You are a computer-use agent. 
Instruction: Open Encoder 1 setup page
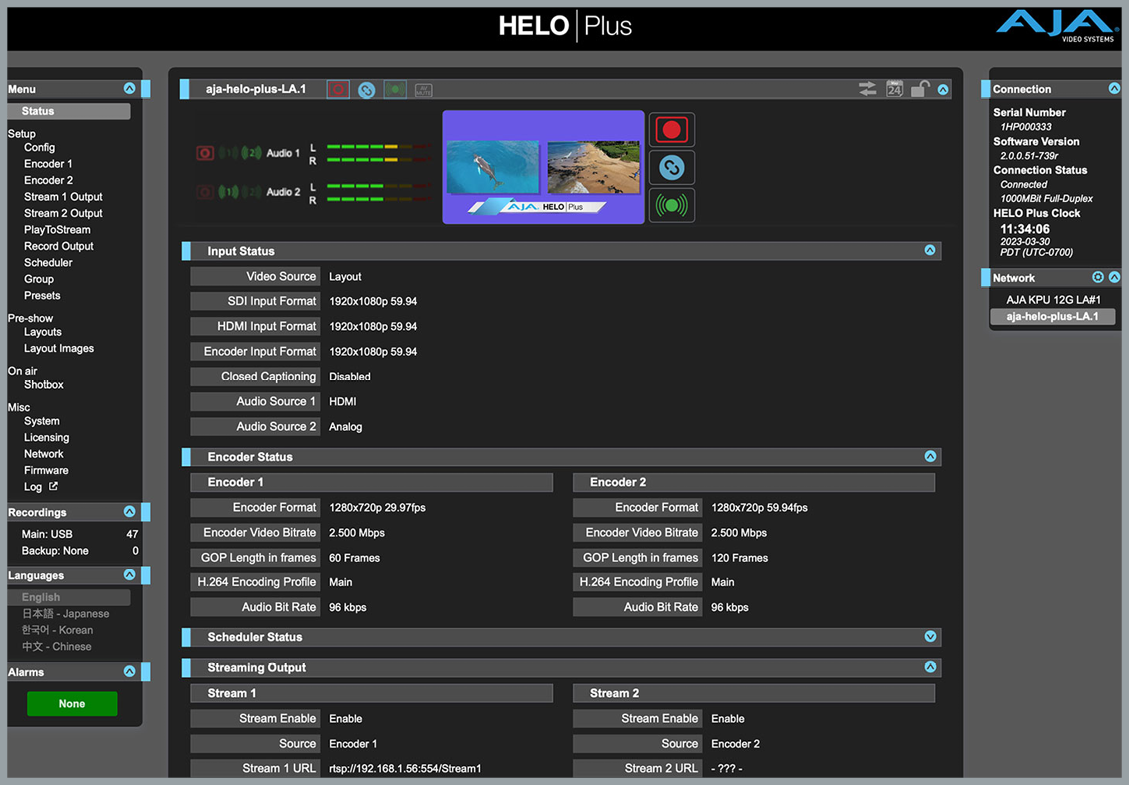pos(48,164)
